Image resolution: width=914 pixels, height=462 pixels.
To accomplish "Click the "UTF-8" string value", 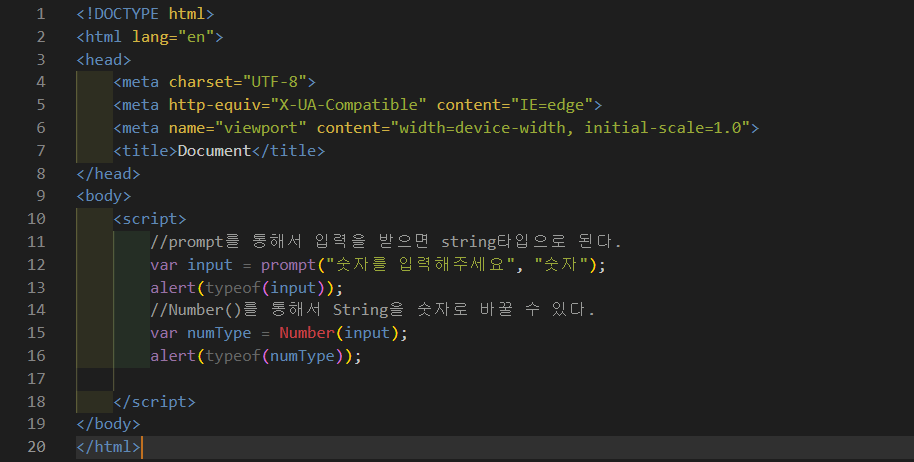I will (275, 82).
